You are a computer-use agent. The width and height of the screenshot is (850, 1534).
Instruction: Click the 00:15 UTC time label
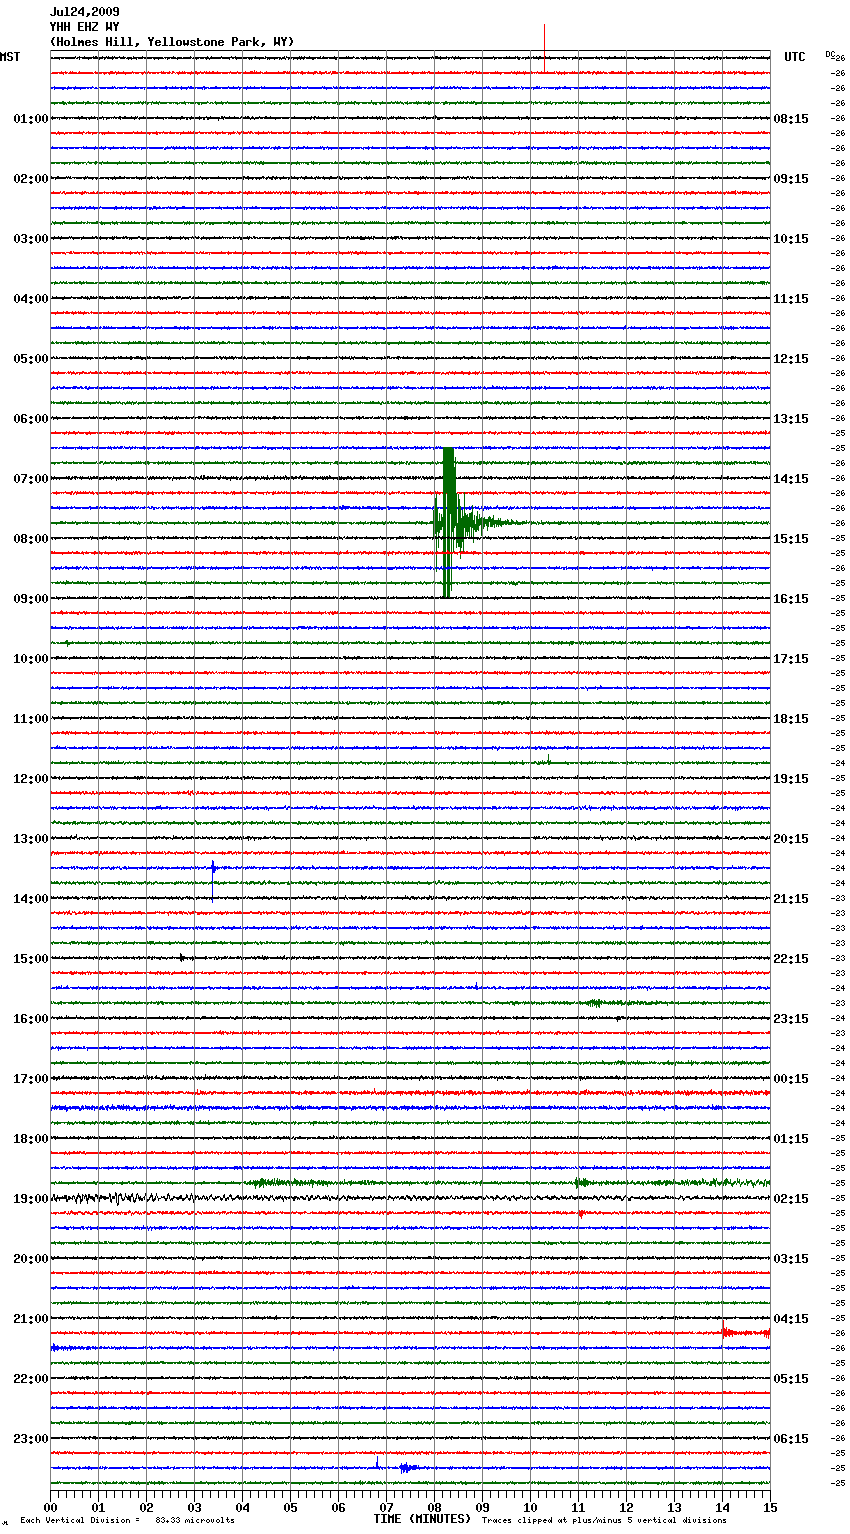tap(791, 1078)
